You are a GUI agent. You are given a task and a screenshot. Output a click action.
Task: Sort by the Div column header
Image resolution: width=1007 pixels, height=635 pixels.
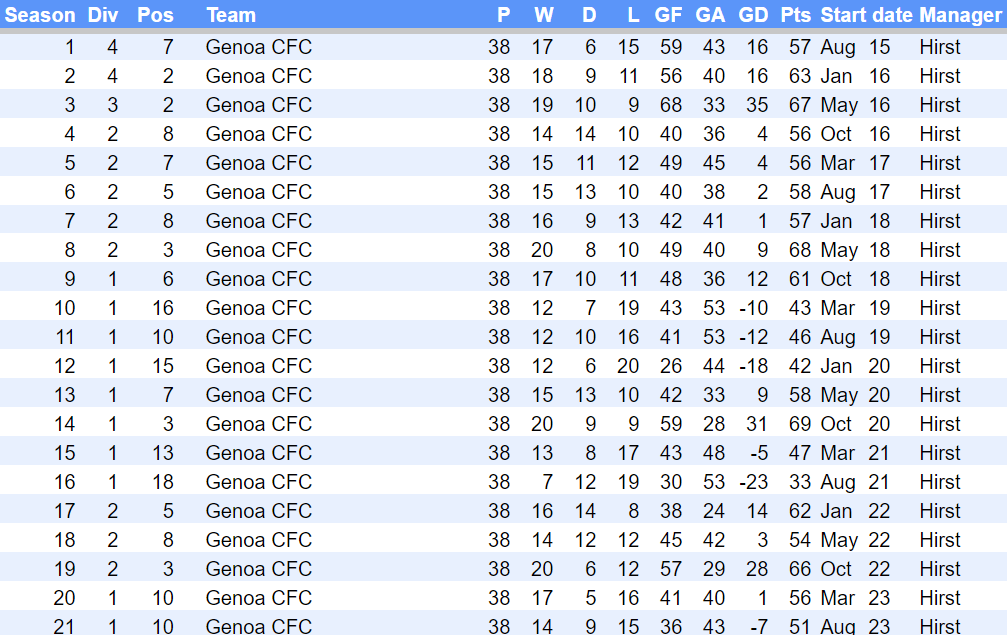tap(102, 15)
